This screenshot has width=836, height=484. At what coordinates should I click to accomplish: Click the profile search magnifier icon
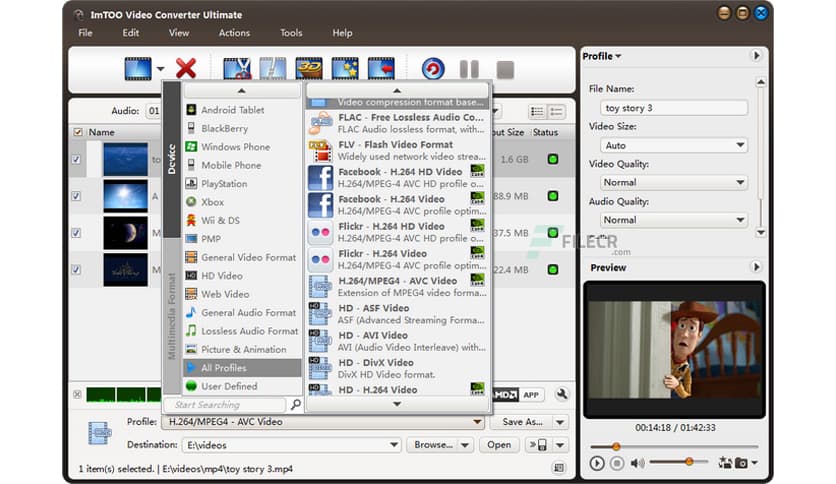(x=295, y=405)
